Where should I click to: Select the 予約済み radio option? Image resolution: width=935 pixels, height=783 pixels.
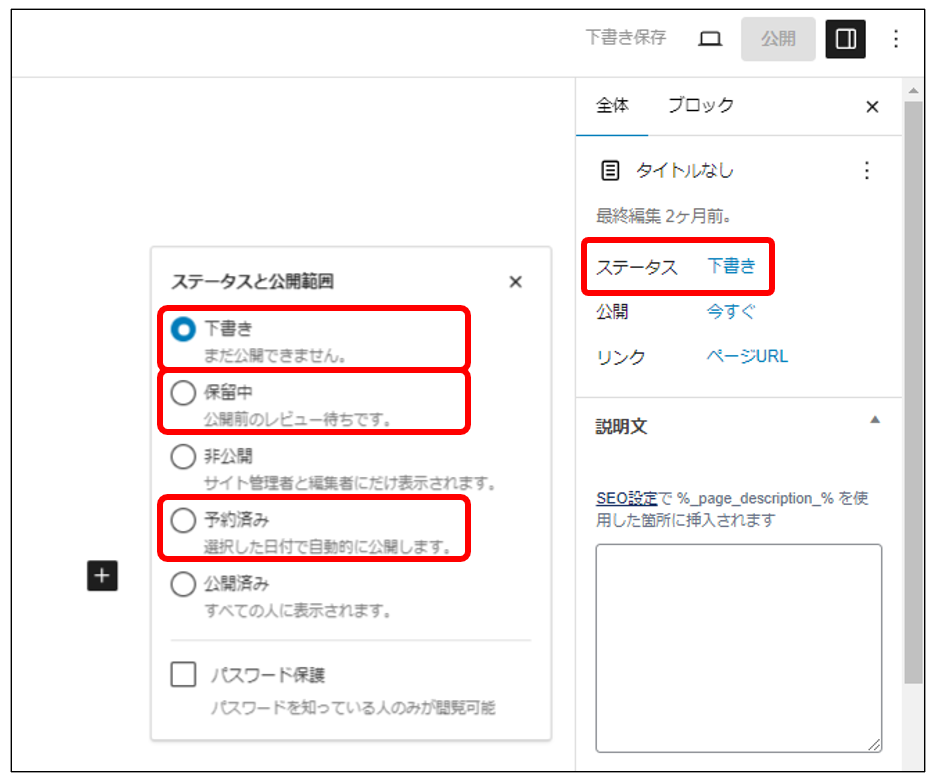pos(183,521)
